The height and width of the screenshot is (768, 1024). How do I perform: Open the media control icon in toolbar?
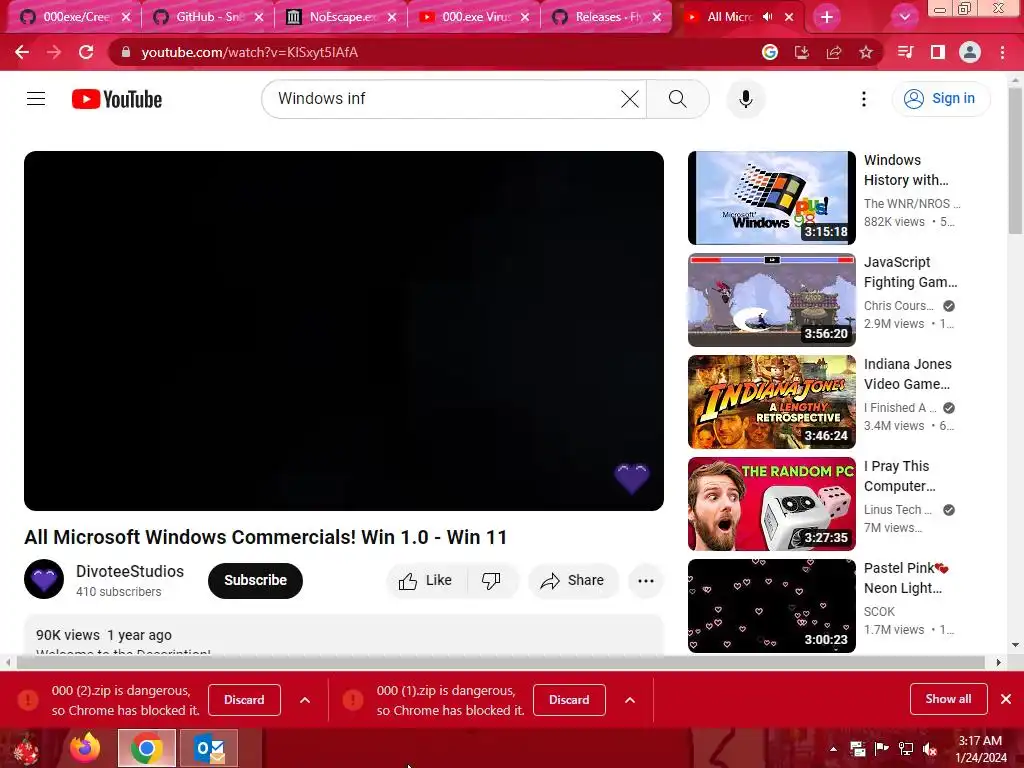905,52
